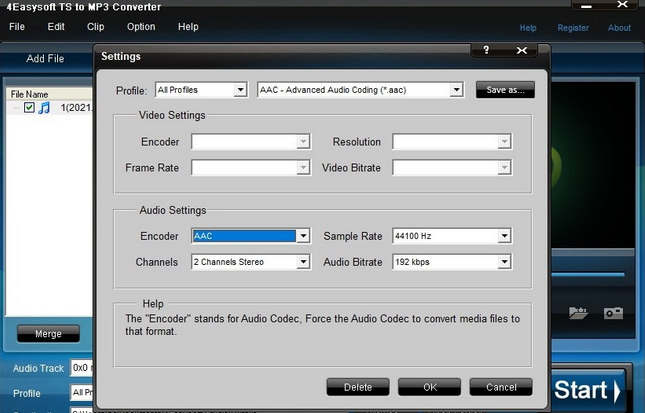Confirm settings with OK button
This screenshot has width=645, height=413.
click(429, 387)
